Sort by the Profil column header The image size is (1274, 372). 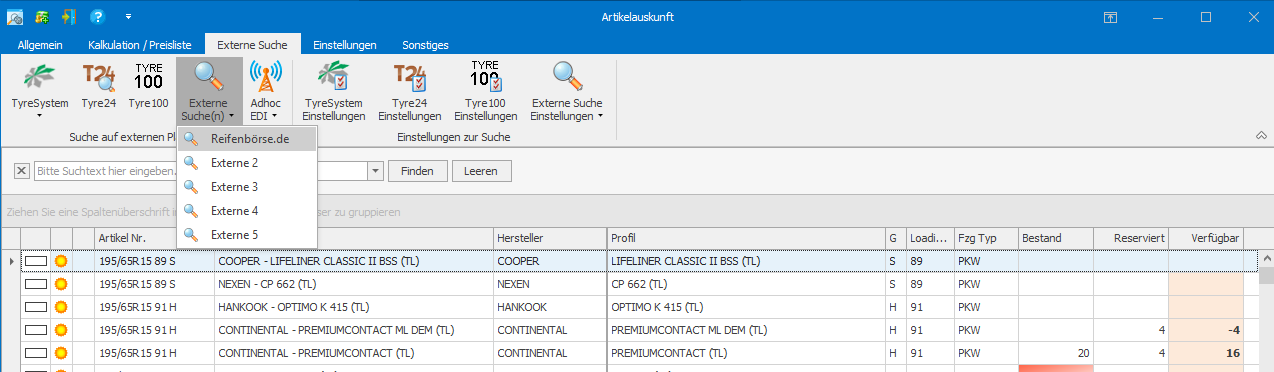tap(746, 238)
